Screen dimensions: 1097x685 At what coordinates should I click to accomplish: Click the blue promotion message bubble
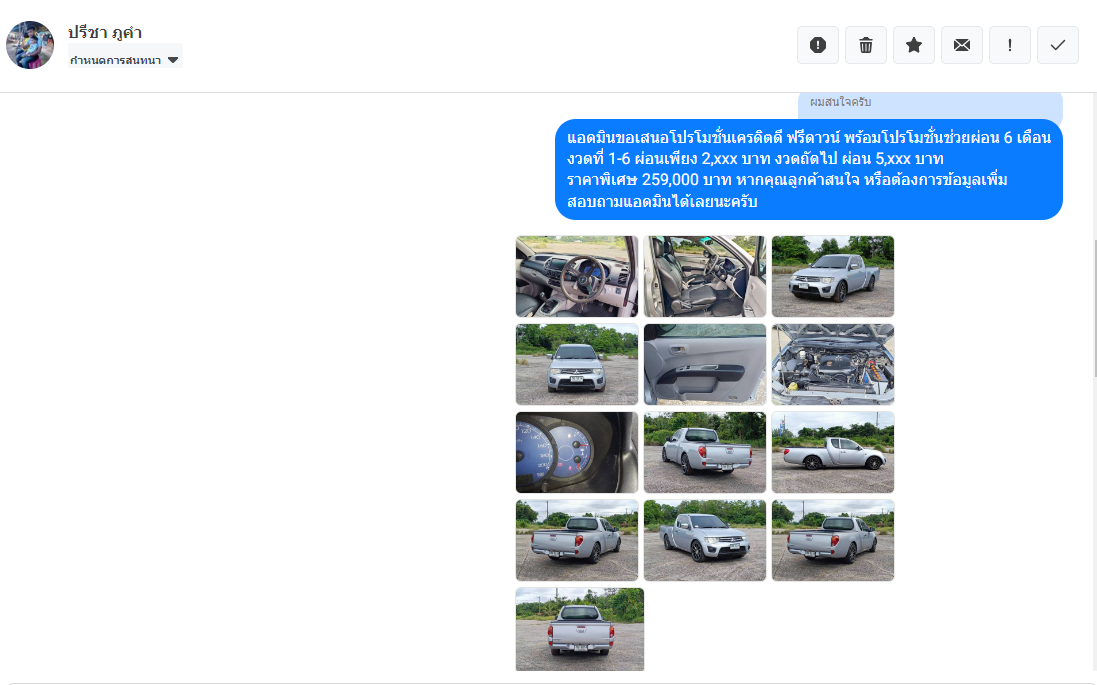(809, 169)
